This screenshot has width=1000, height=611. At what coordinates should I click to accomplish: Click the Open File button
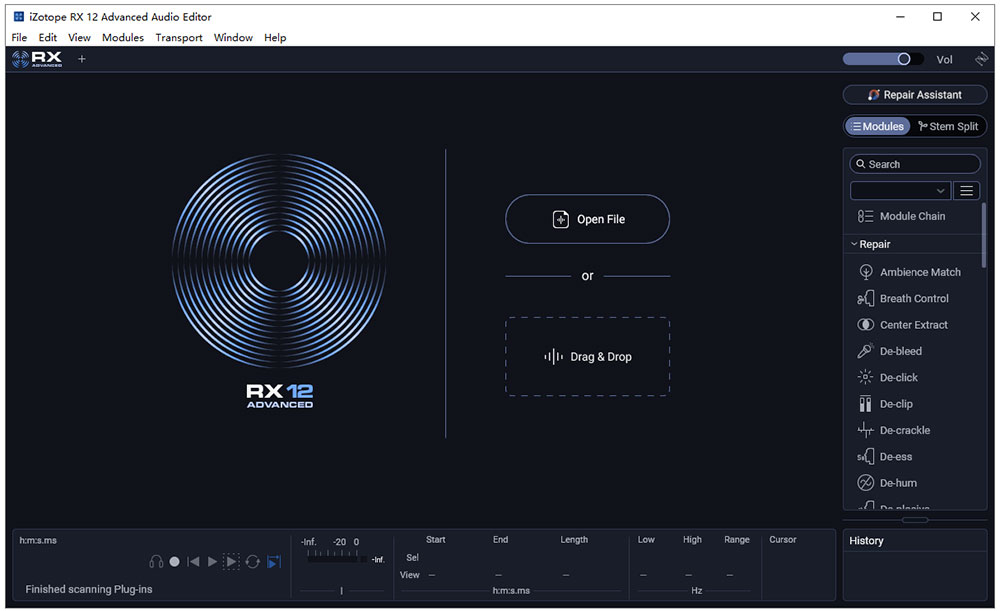[587, 219]
